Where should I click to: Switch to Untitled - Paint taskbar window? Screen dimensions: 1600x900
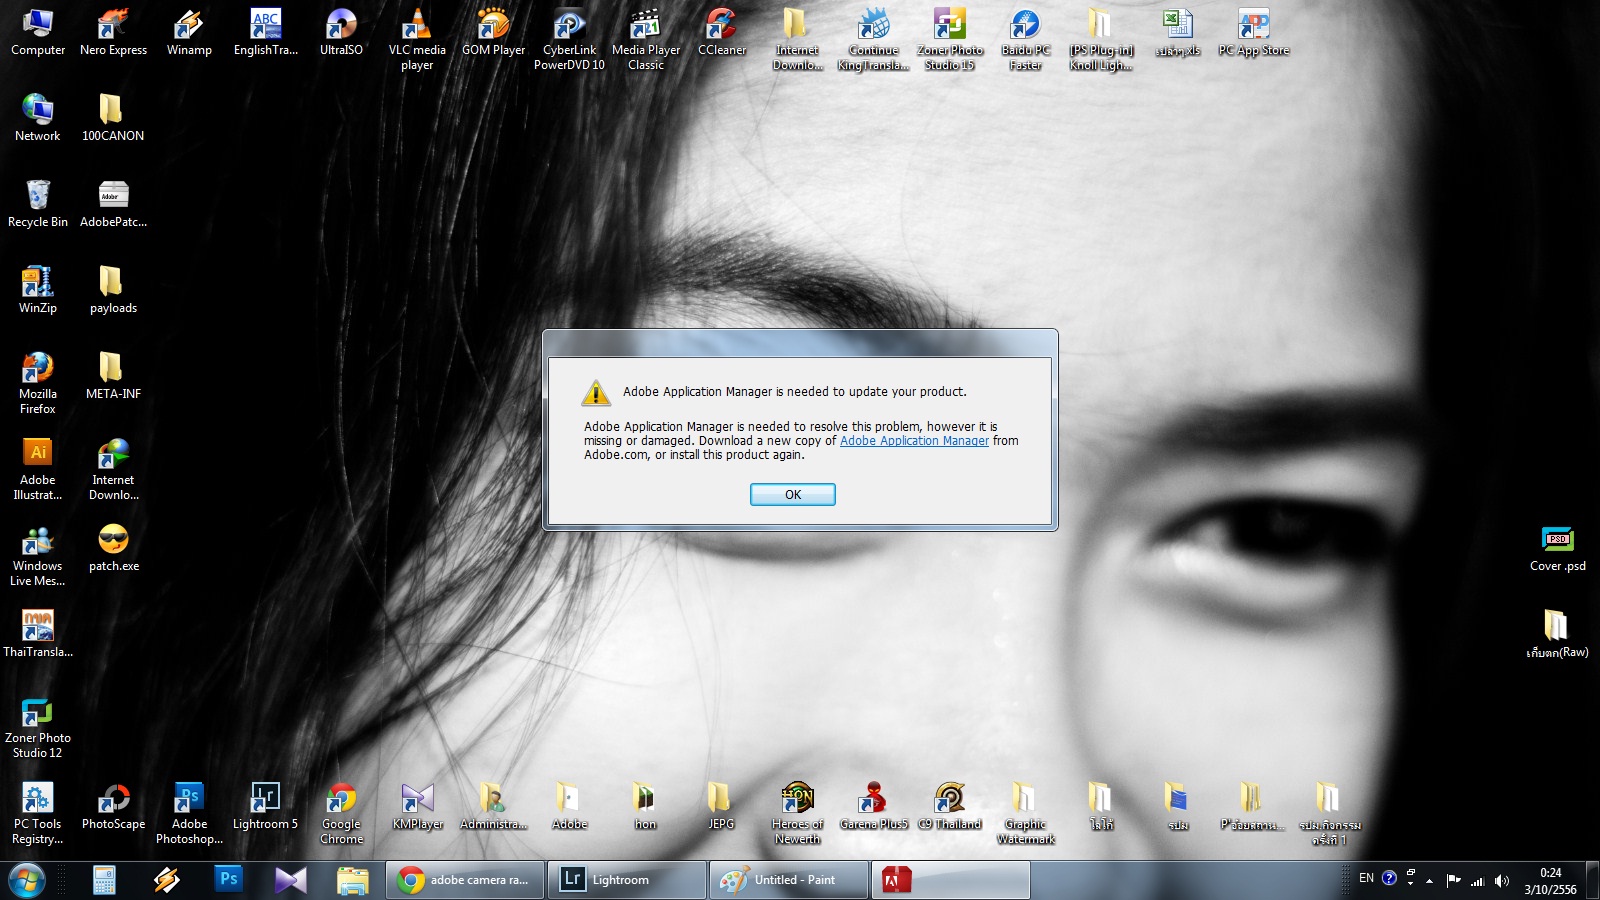click(x=789, y=880)
